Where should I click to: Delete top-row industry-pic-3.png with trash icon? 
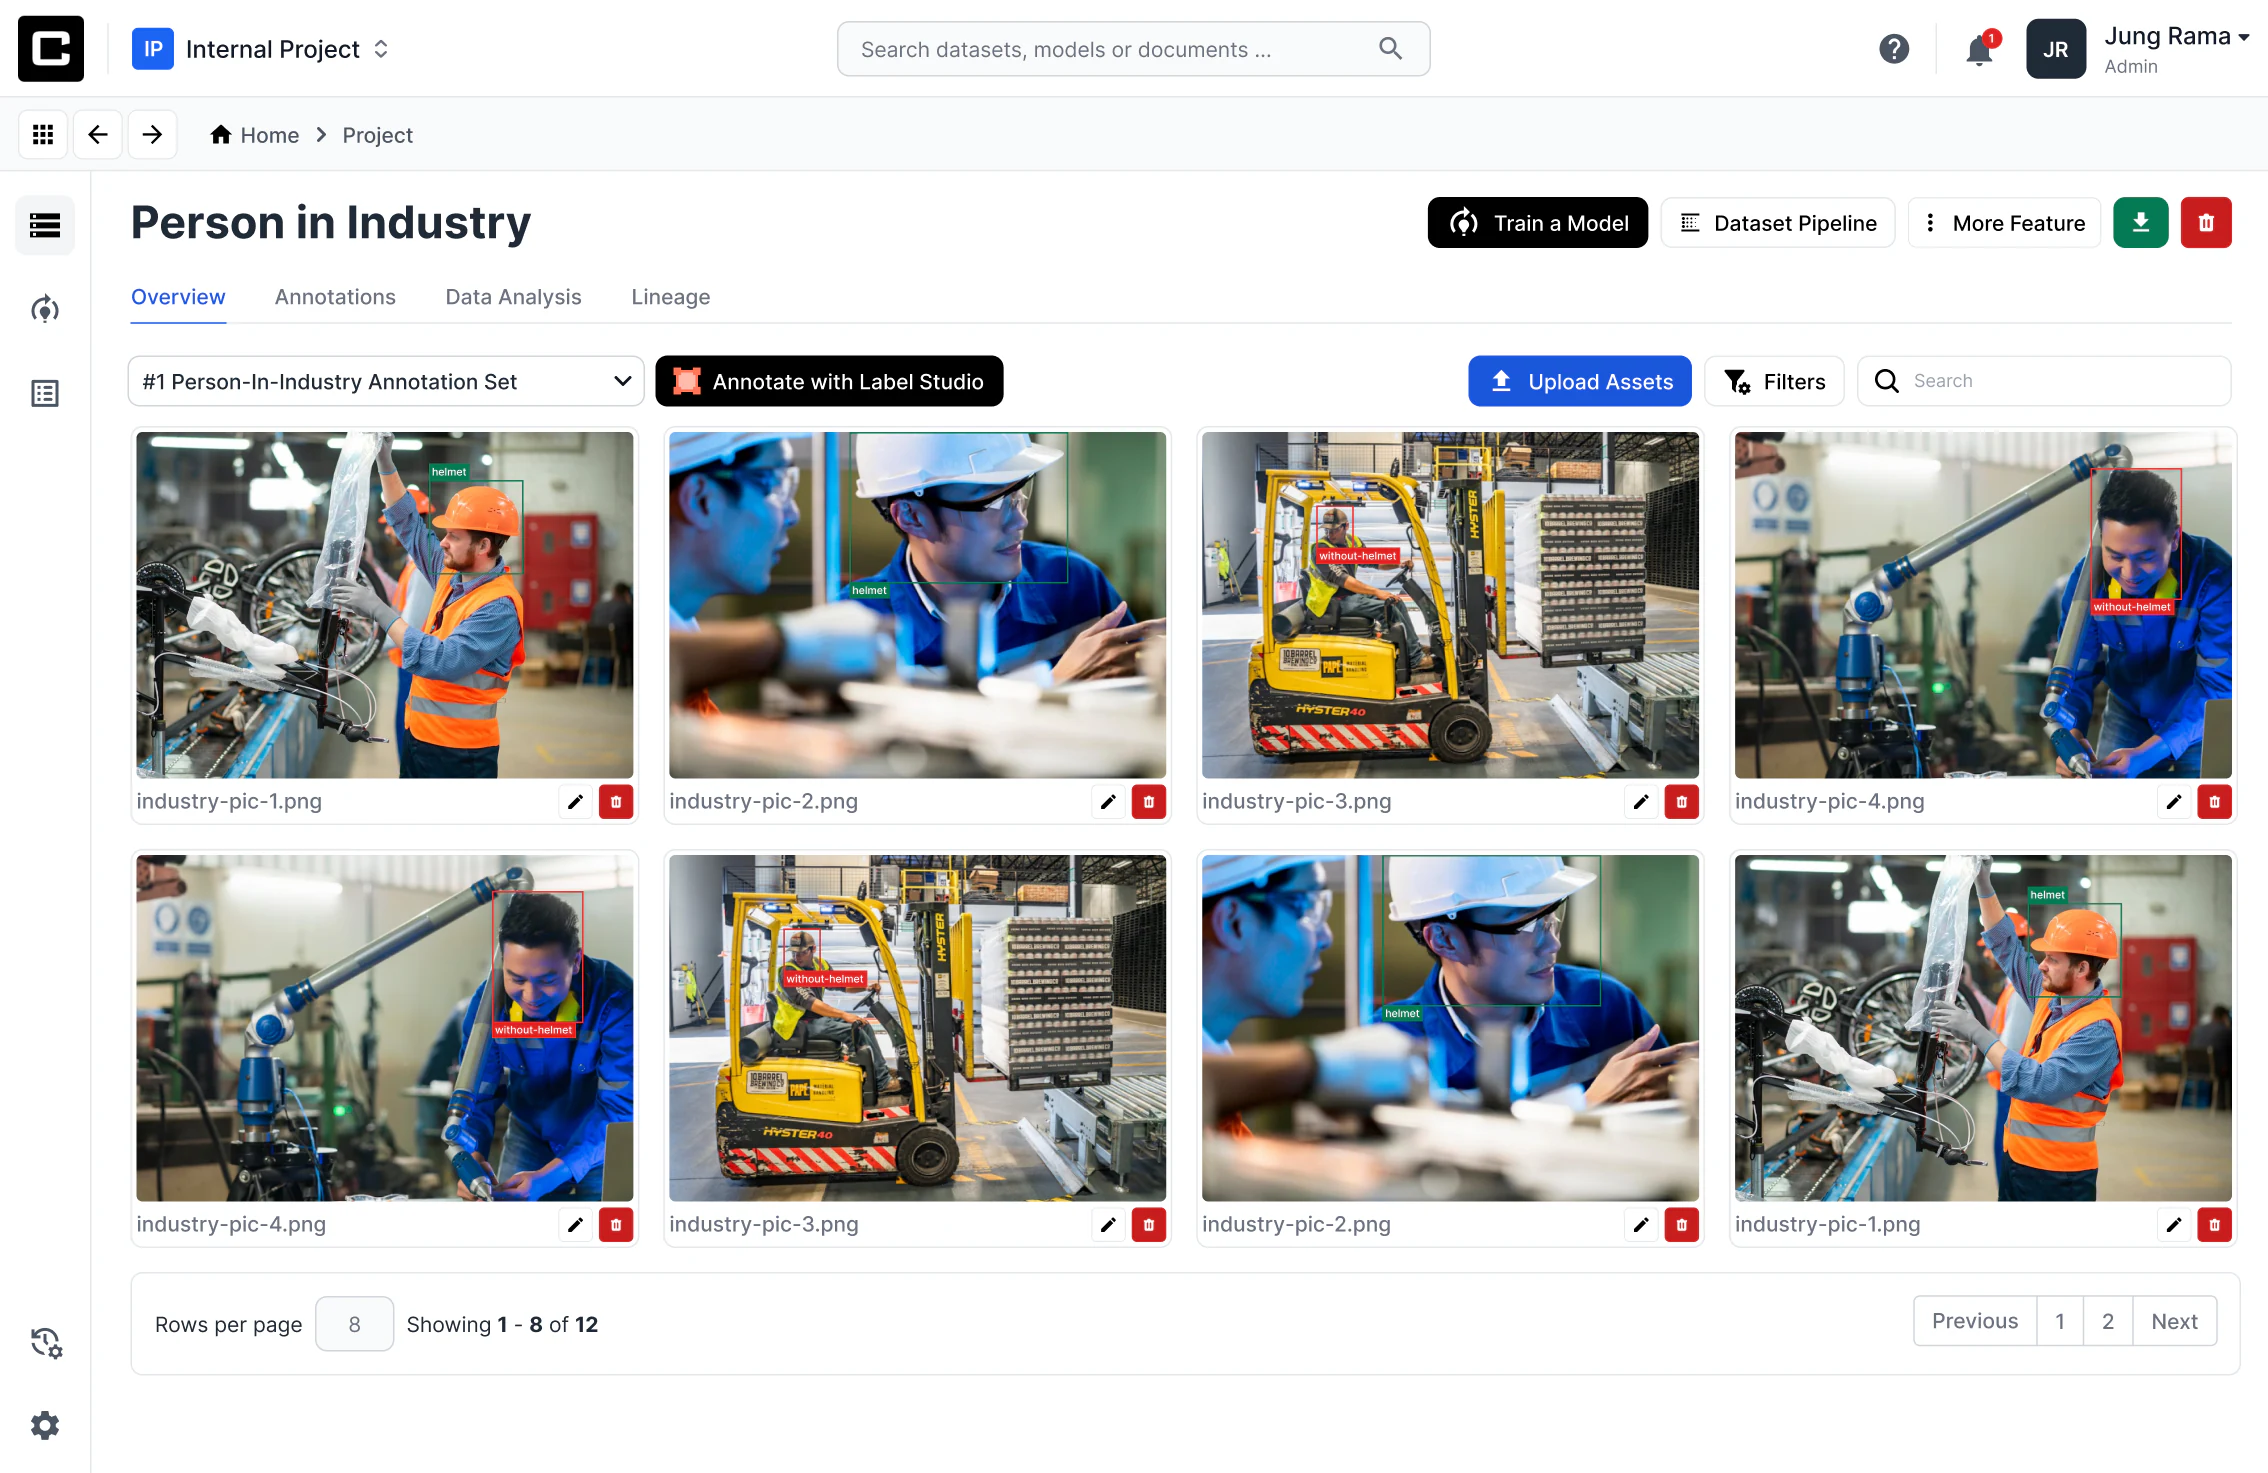(1682, 802)
